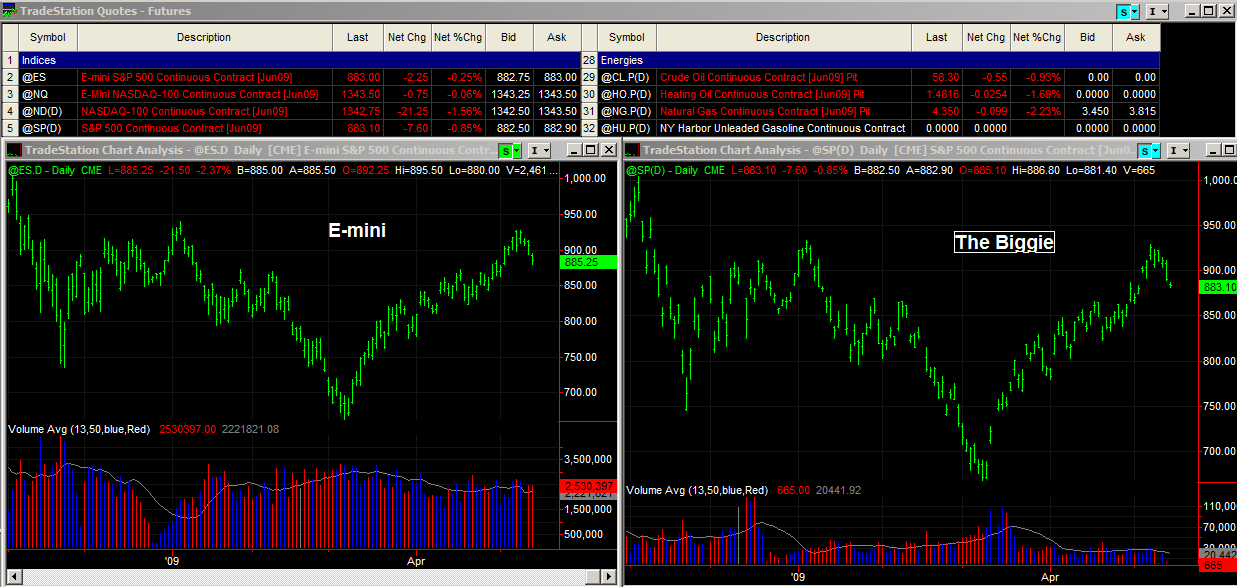Open the I interval link in @ES.D chart

tap(539, 150)
